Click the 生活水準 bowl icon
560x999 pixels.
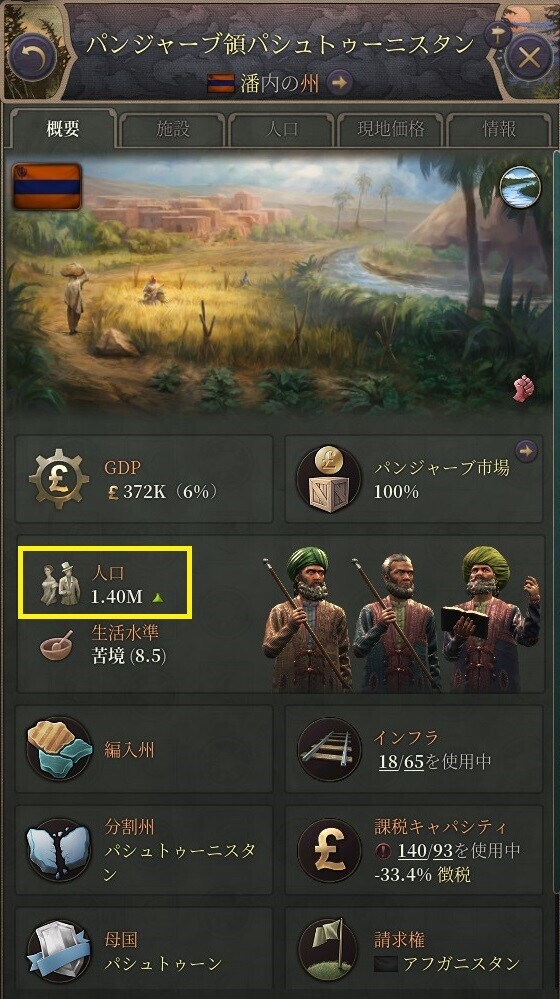click(x=56, y=645)
